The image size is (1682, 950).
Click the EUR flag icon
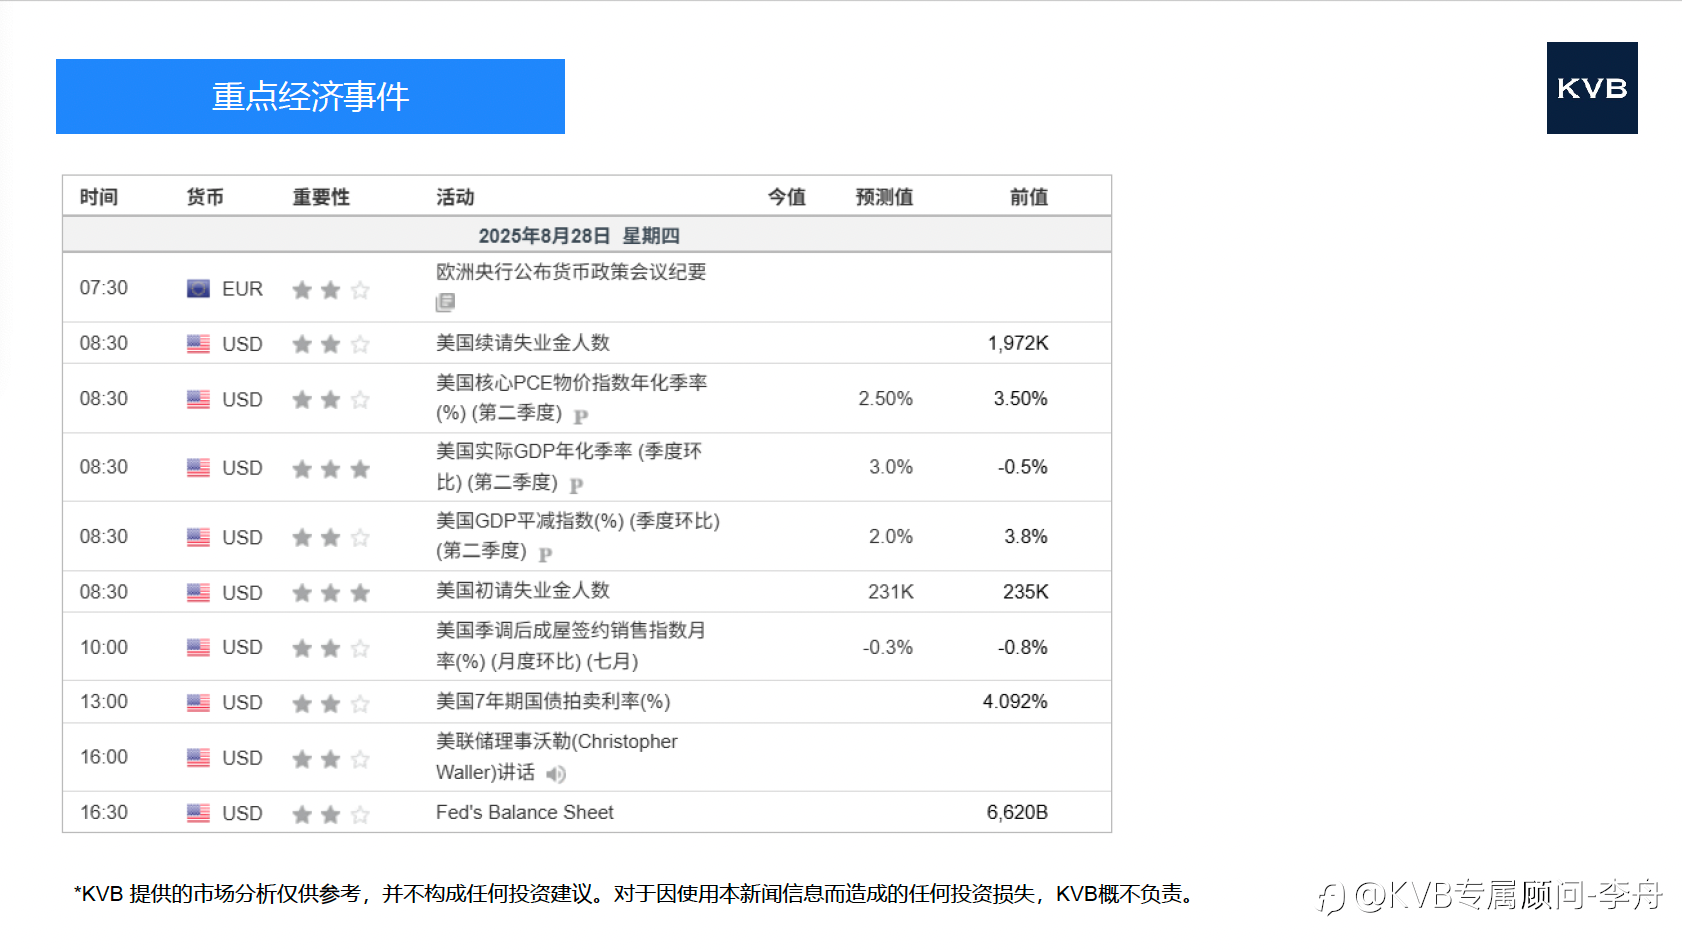[198, 289]
